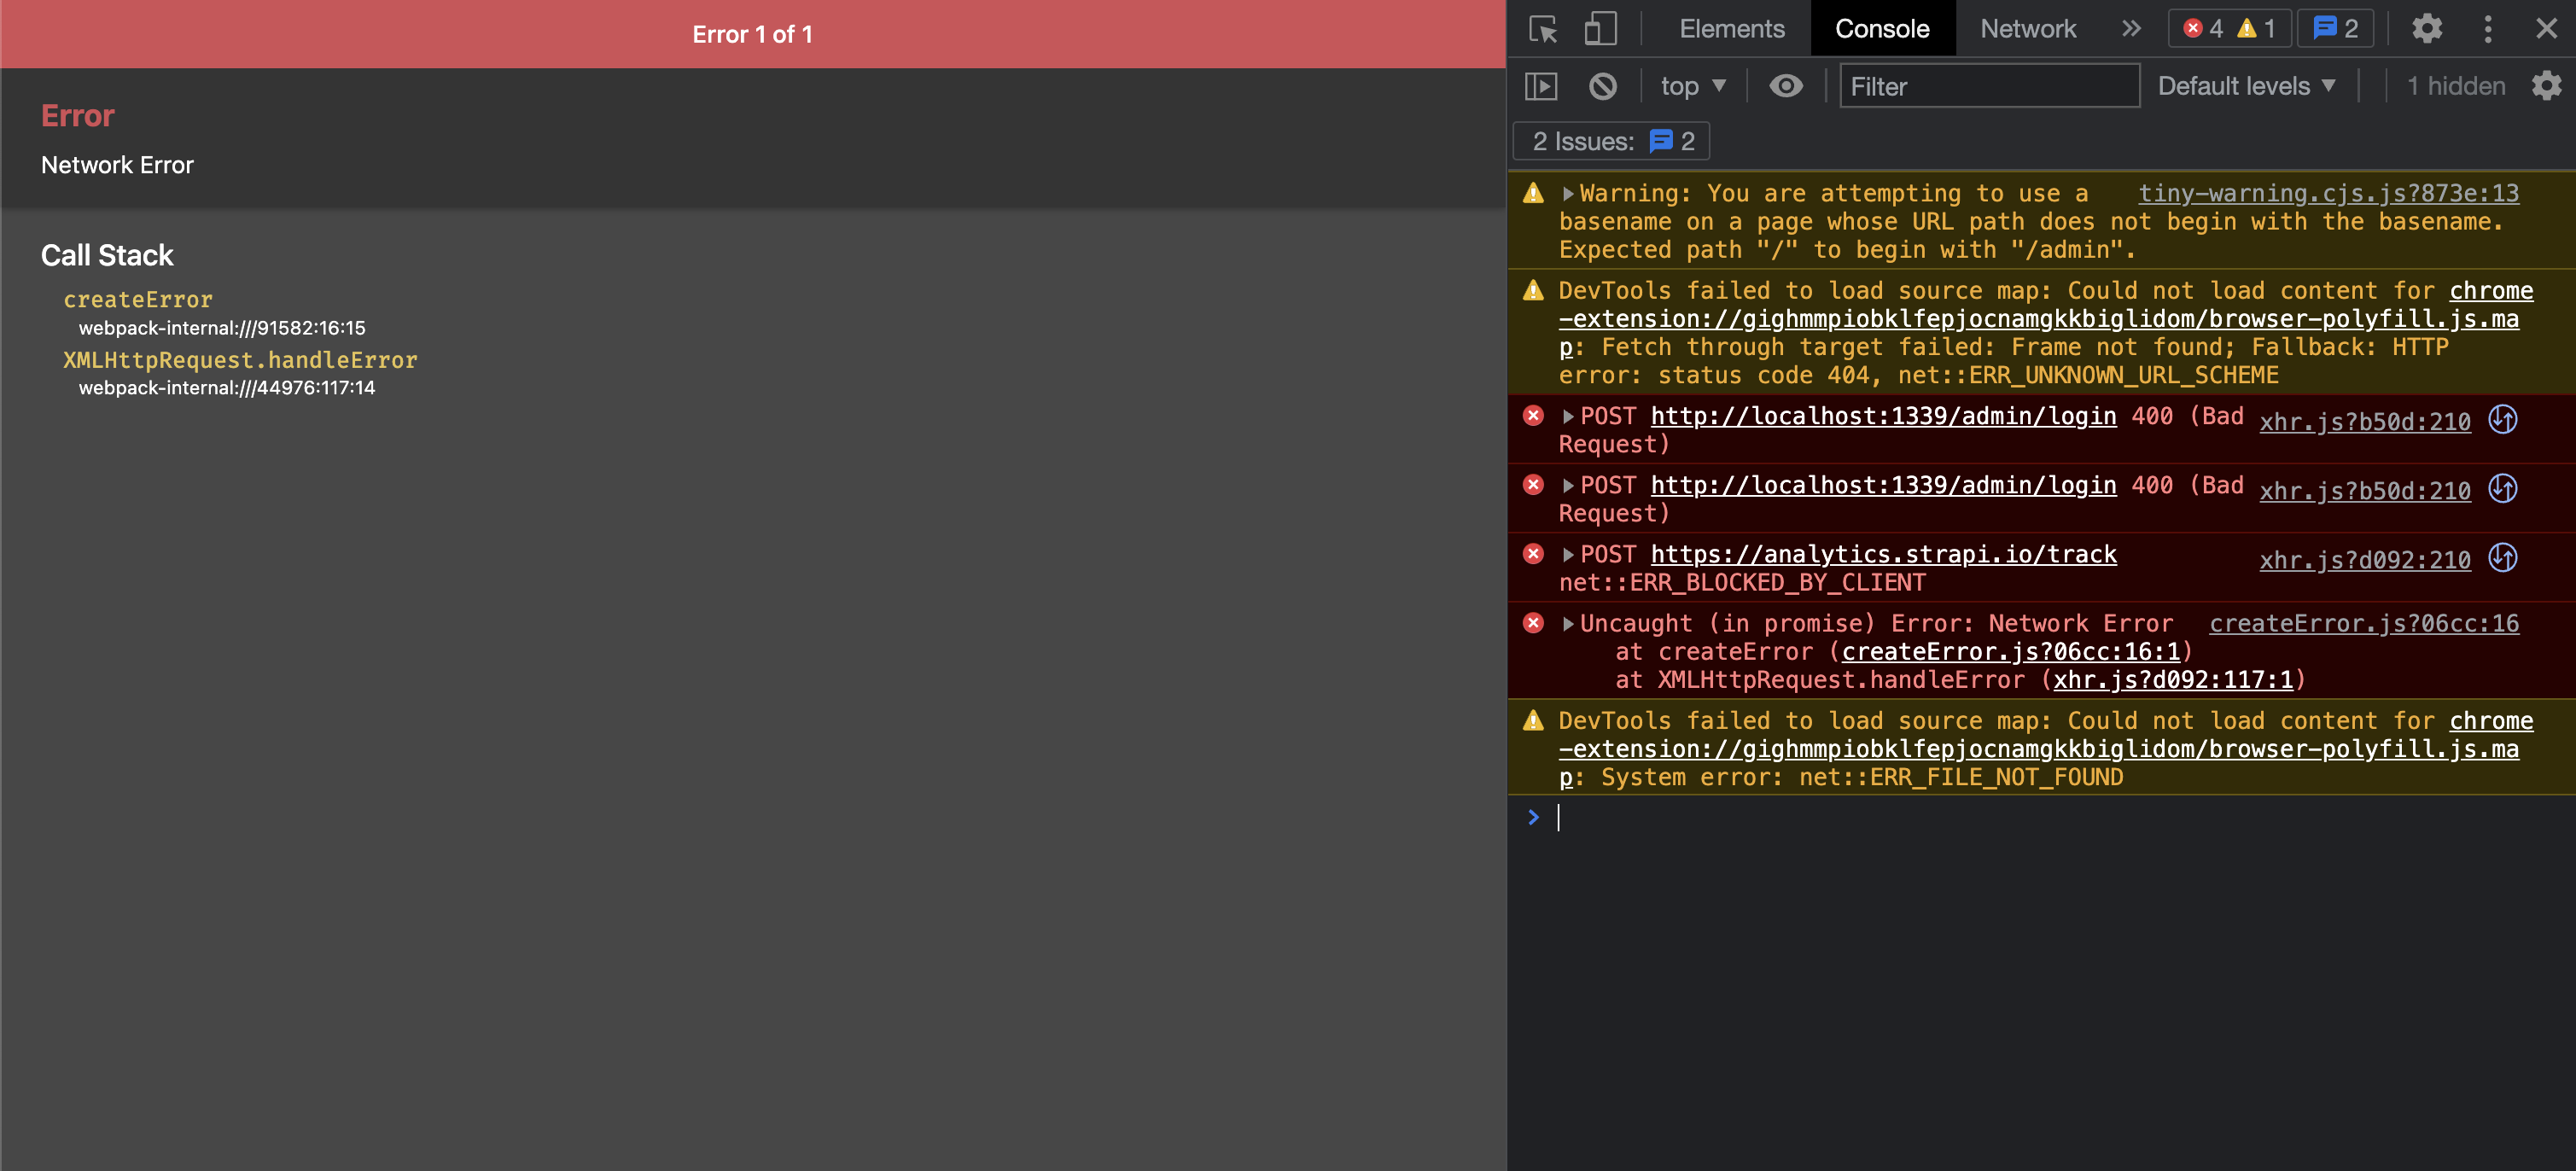Open the top frame context dropdown
Image resolution: width=2576 pixels, height=1171 pixels.
coord(1692,86)
